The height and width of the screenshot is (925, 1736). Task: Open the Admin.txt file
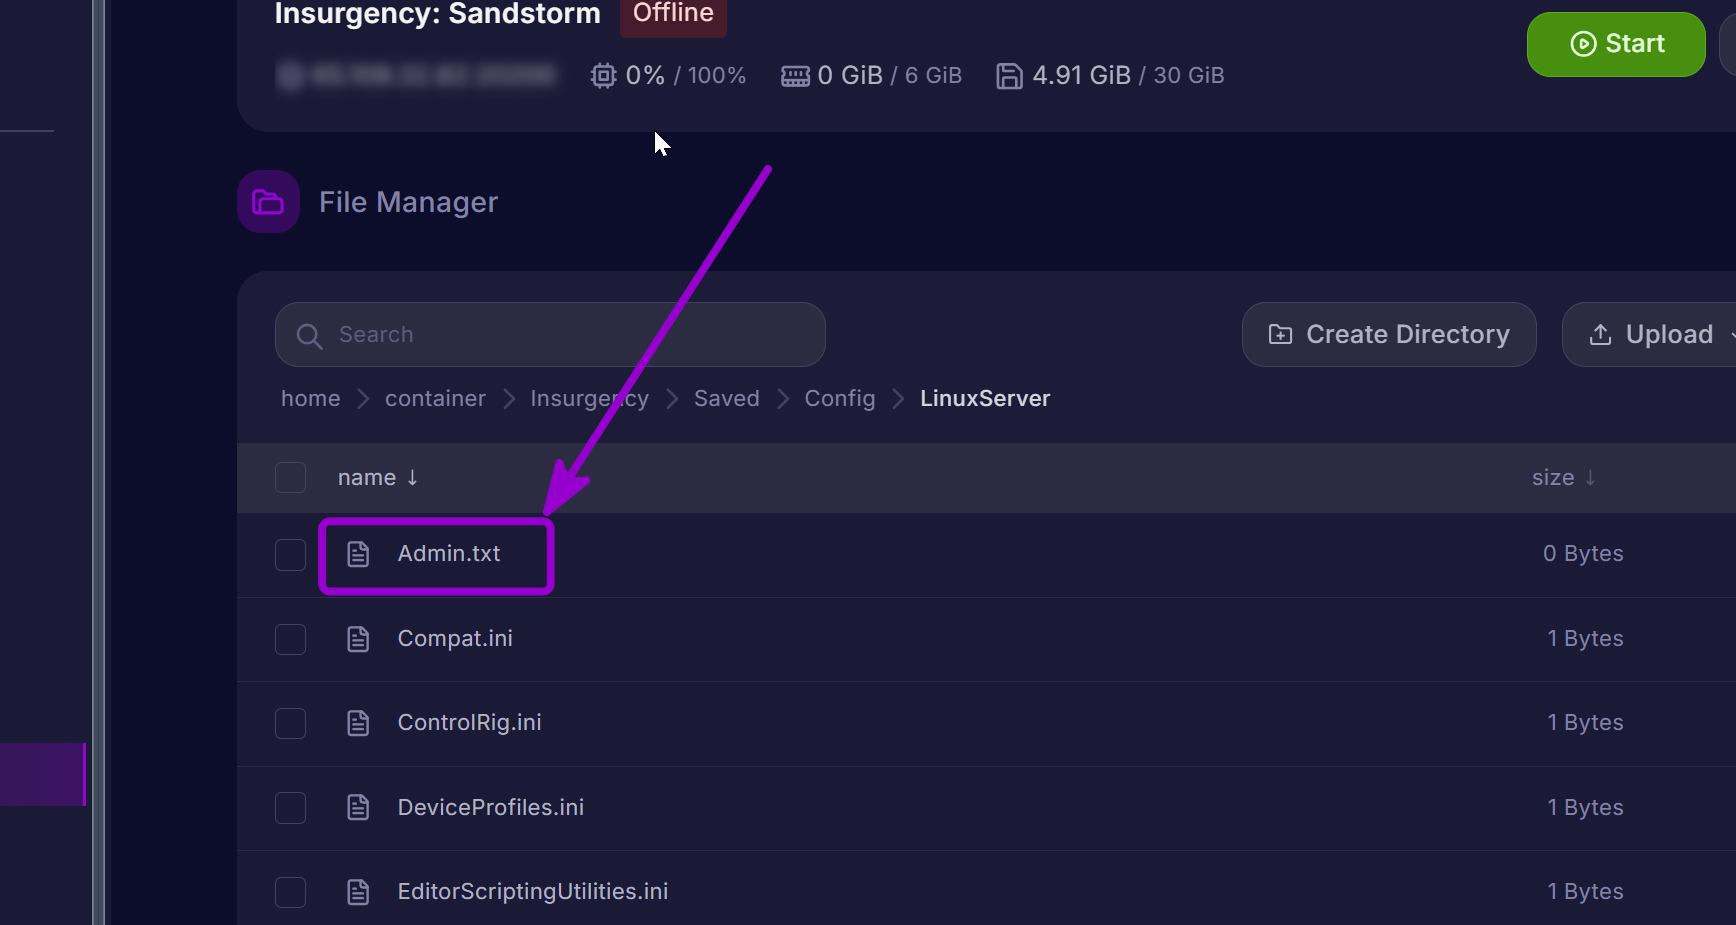point(449,553)
